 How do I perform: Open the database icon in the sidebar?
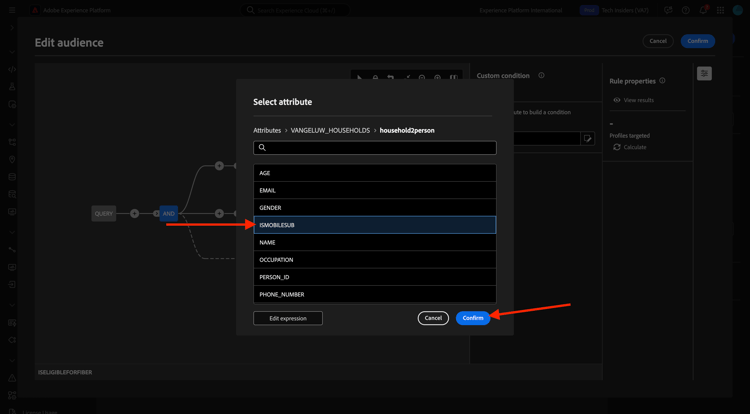[x=12, y=177]
